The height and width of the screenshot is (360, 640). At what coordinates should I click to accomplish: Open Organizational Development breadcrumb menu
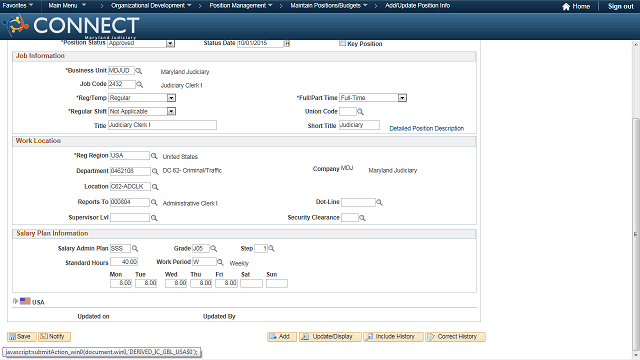pos(151,6)
